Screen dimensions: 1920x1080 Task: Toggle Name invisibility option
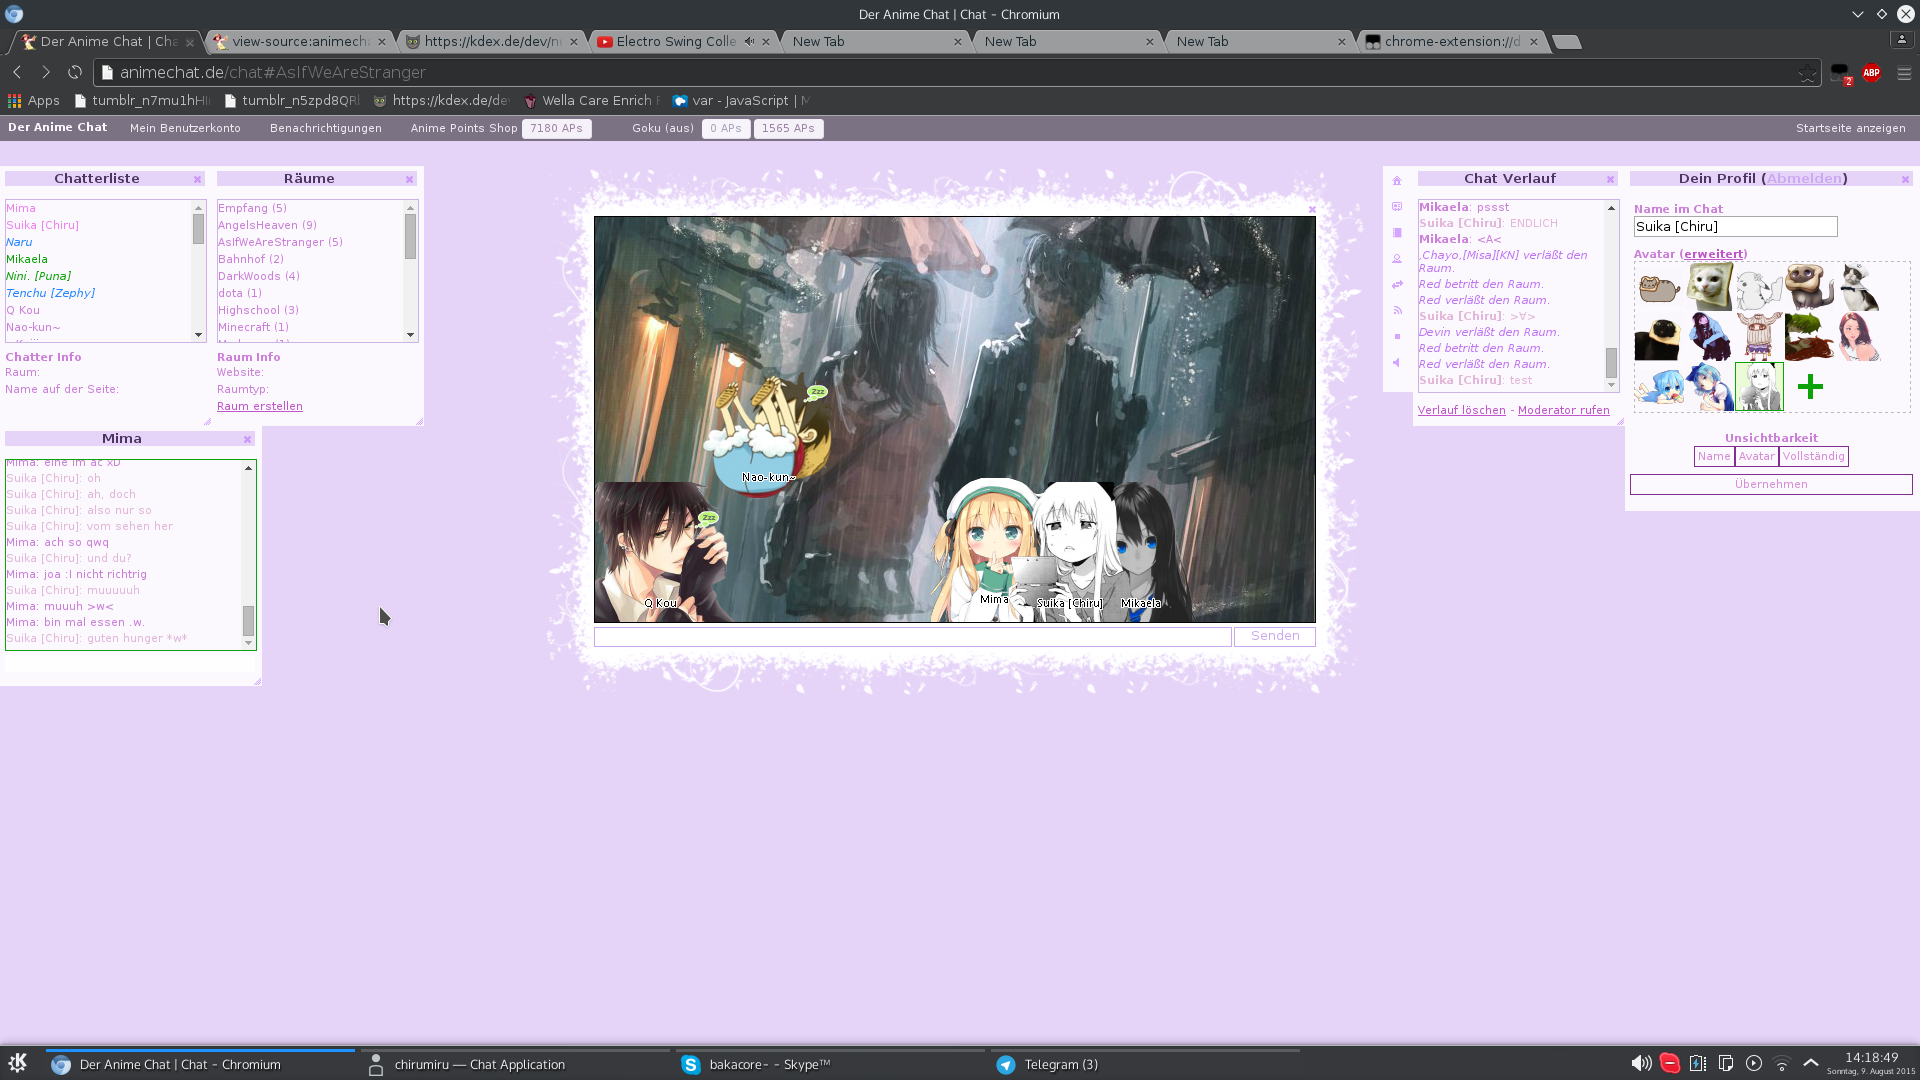[1714, 457]
